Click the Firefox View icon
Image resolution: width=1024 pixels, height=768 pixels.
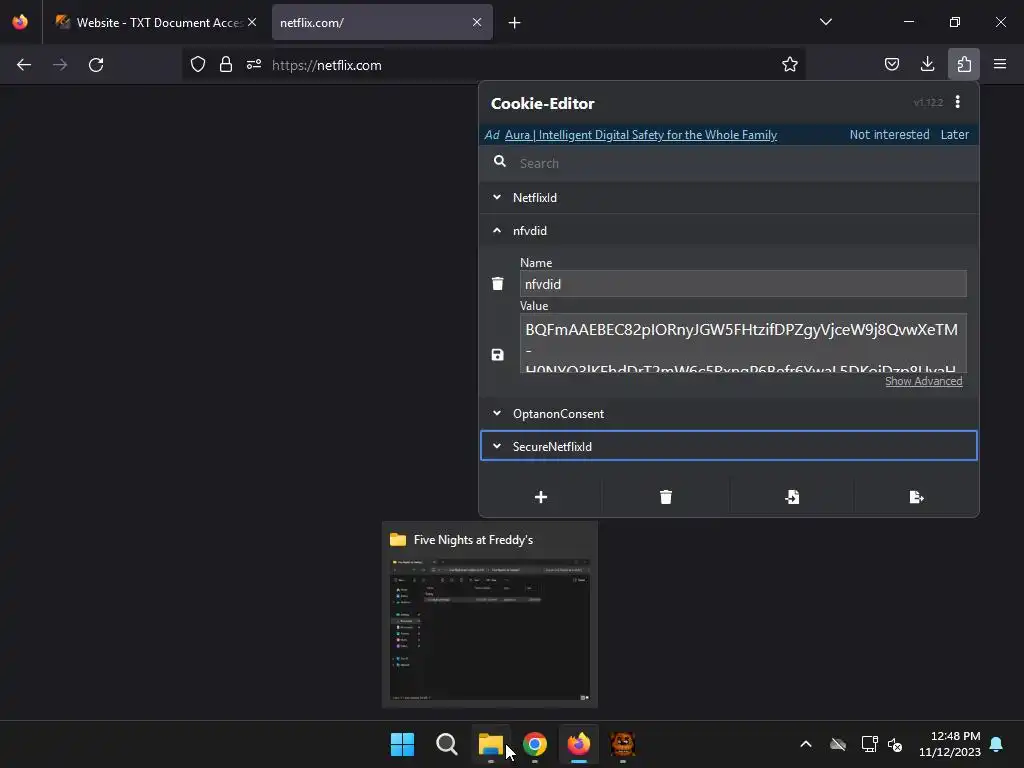20,22
